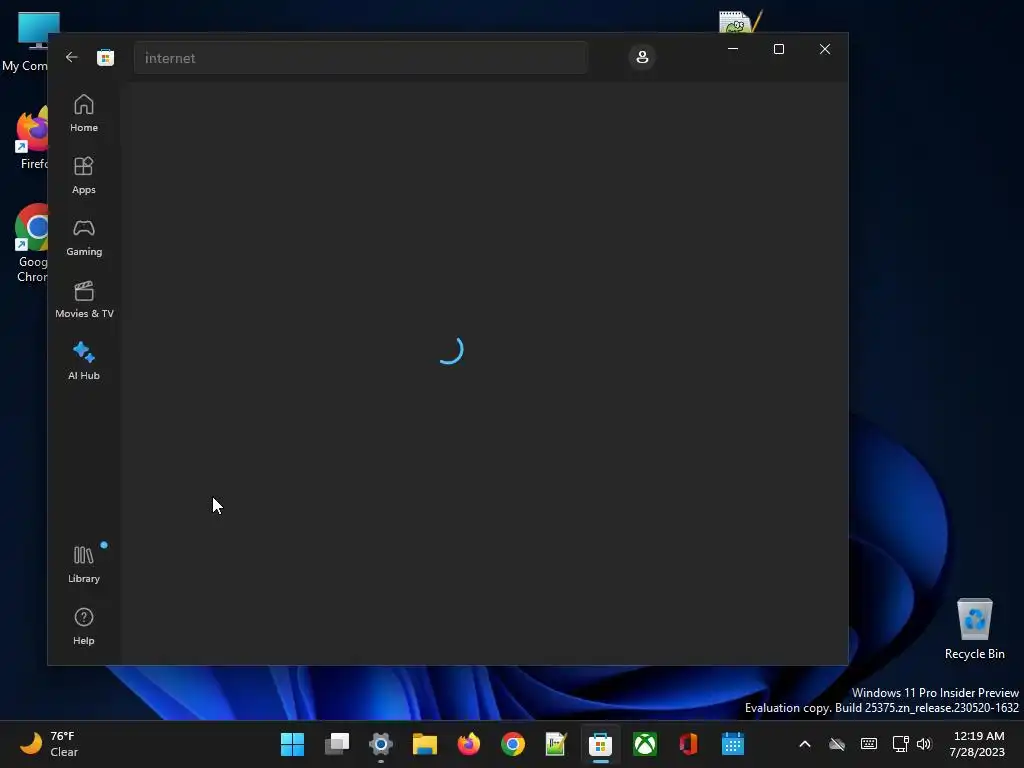
Task: Go back with the Store back arrow
Action: click(x=72, y=57)
